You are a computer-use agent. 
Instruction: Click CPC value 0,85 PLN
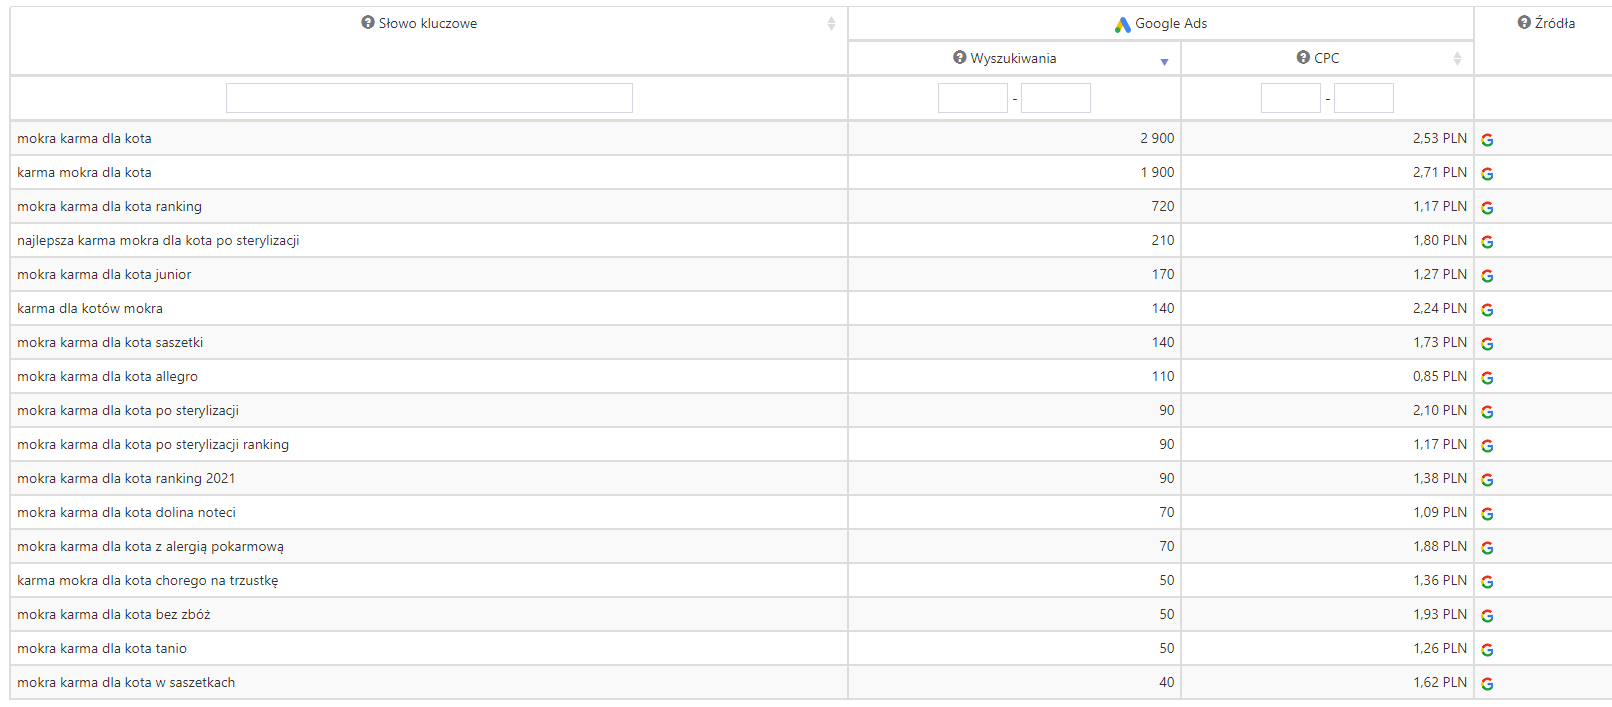(x=1440, y=376)
